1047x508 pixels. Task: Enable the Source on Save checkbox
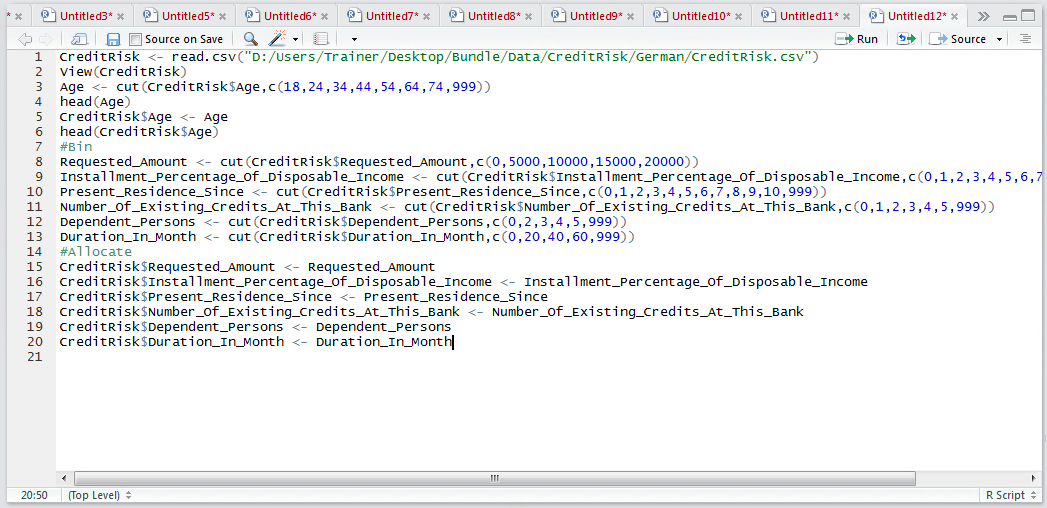click(x=136, y=39)
